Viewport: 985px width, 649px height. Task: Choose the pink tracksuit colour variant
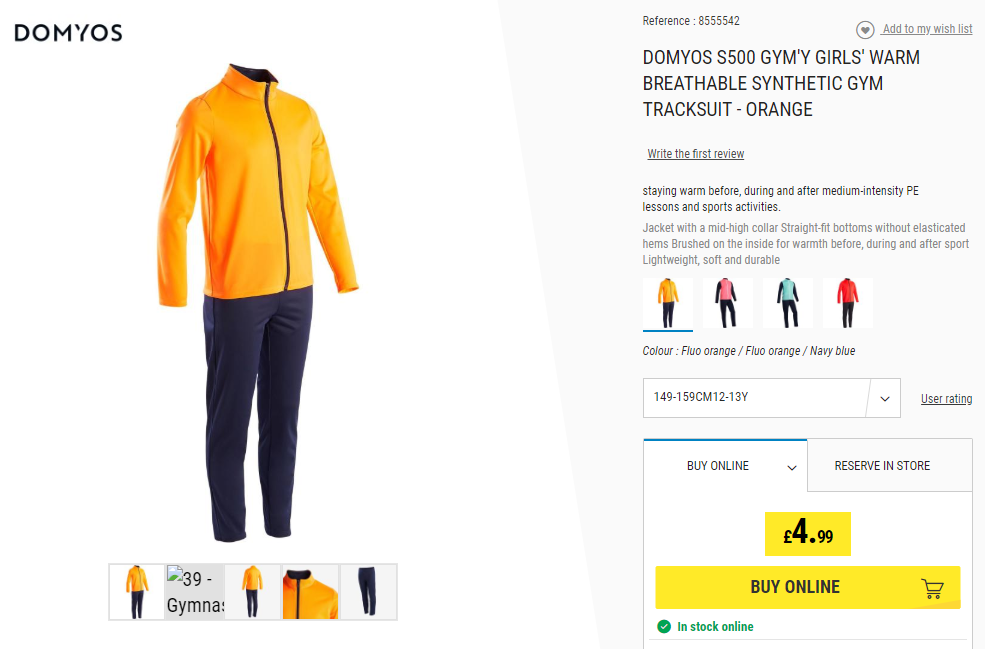727,303
